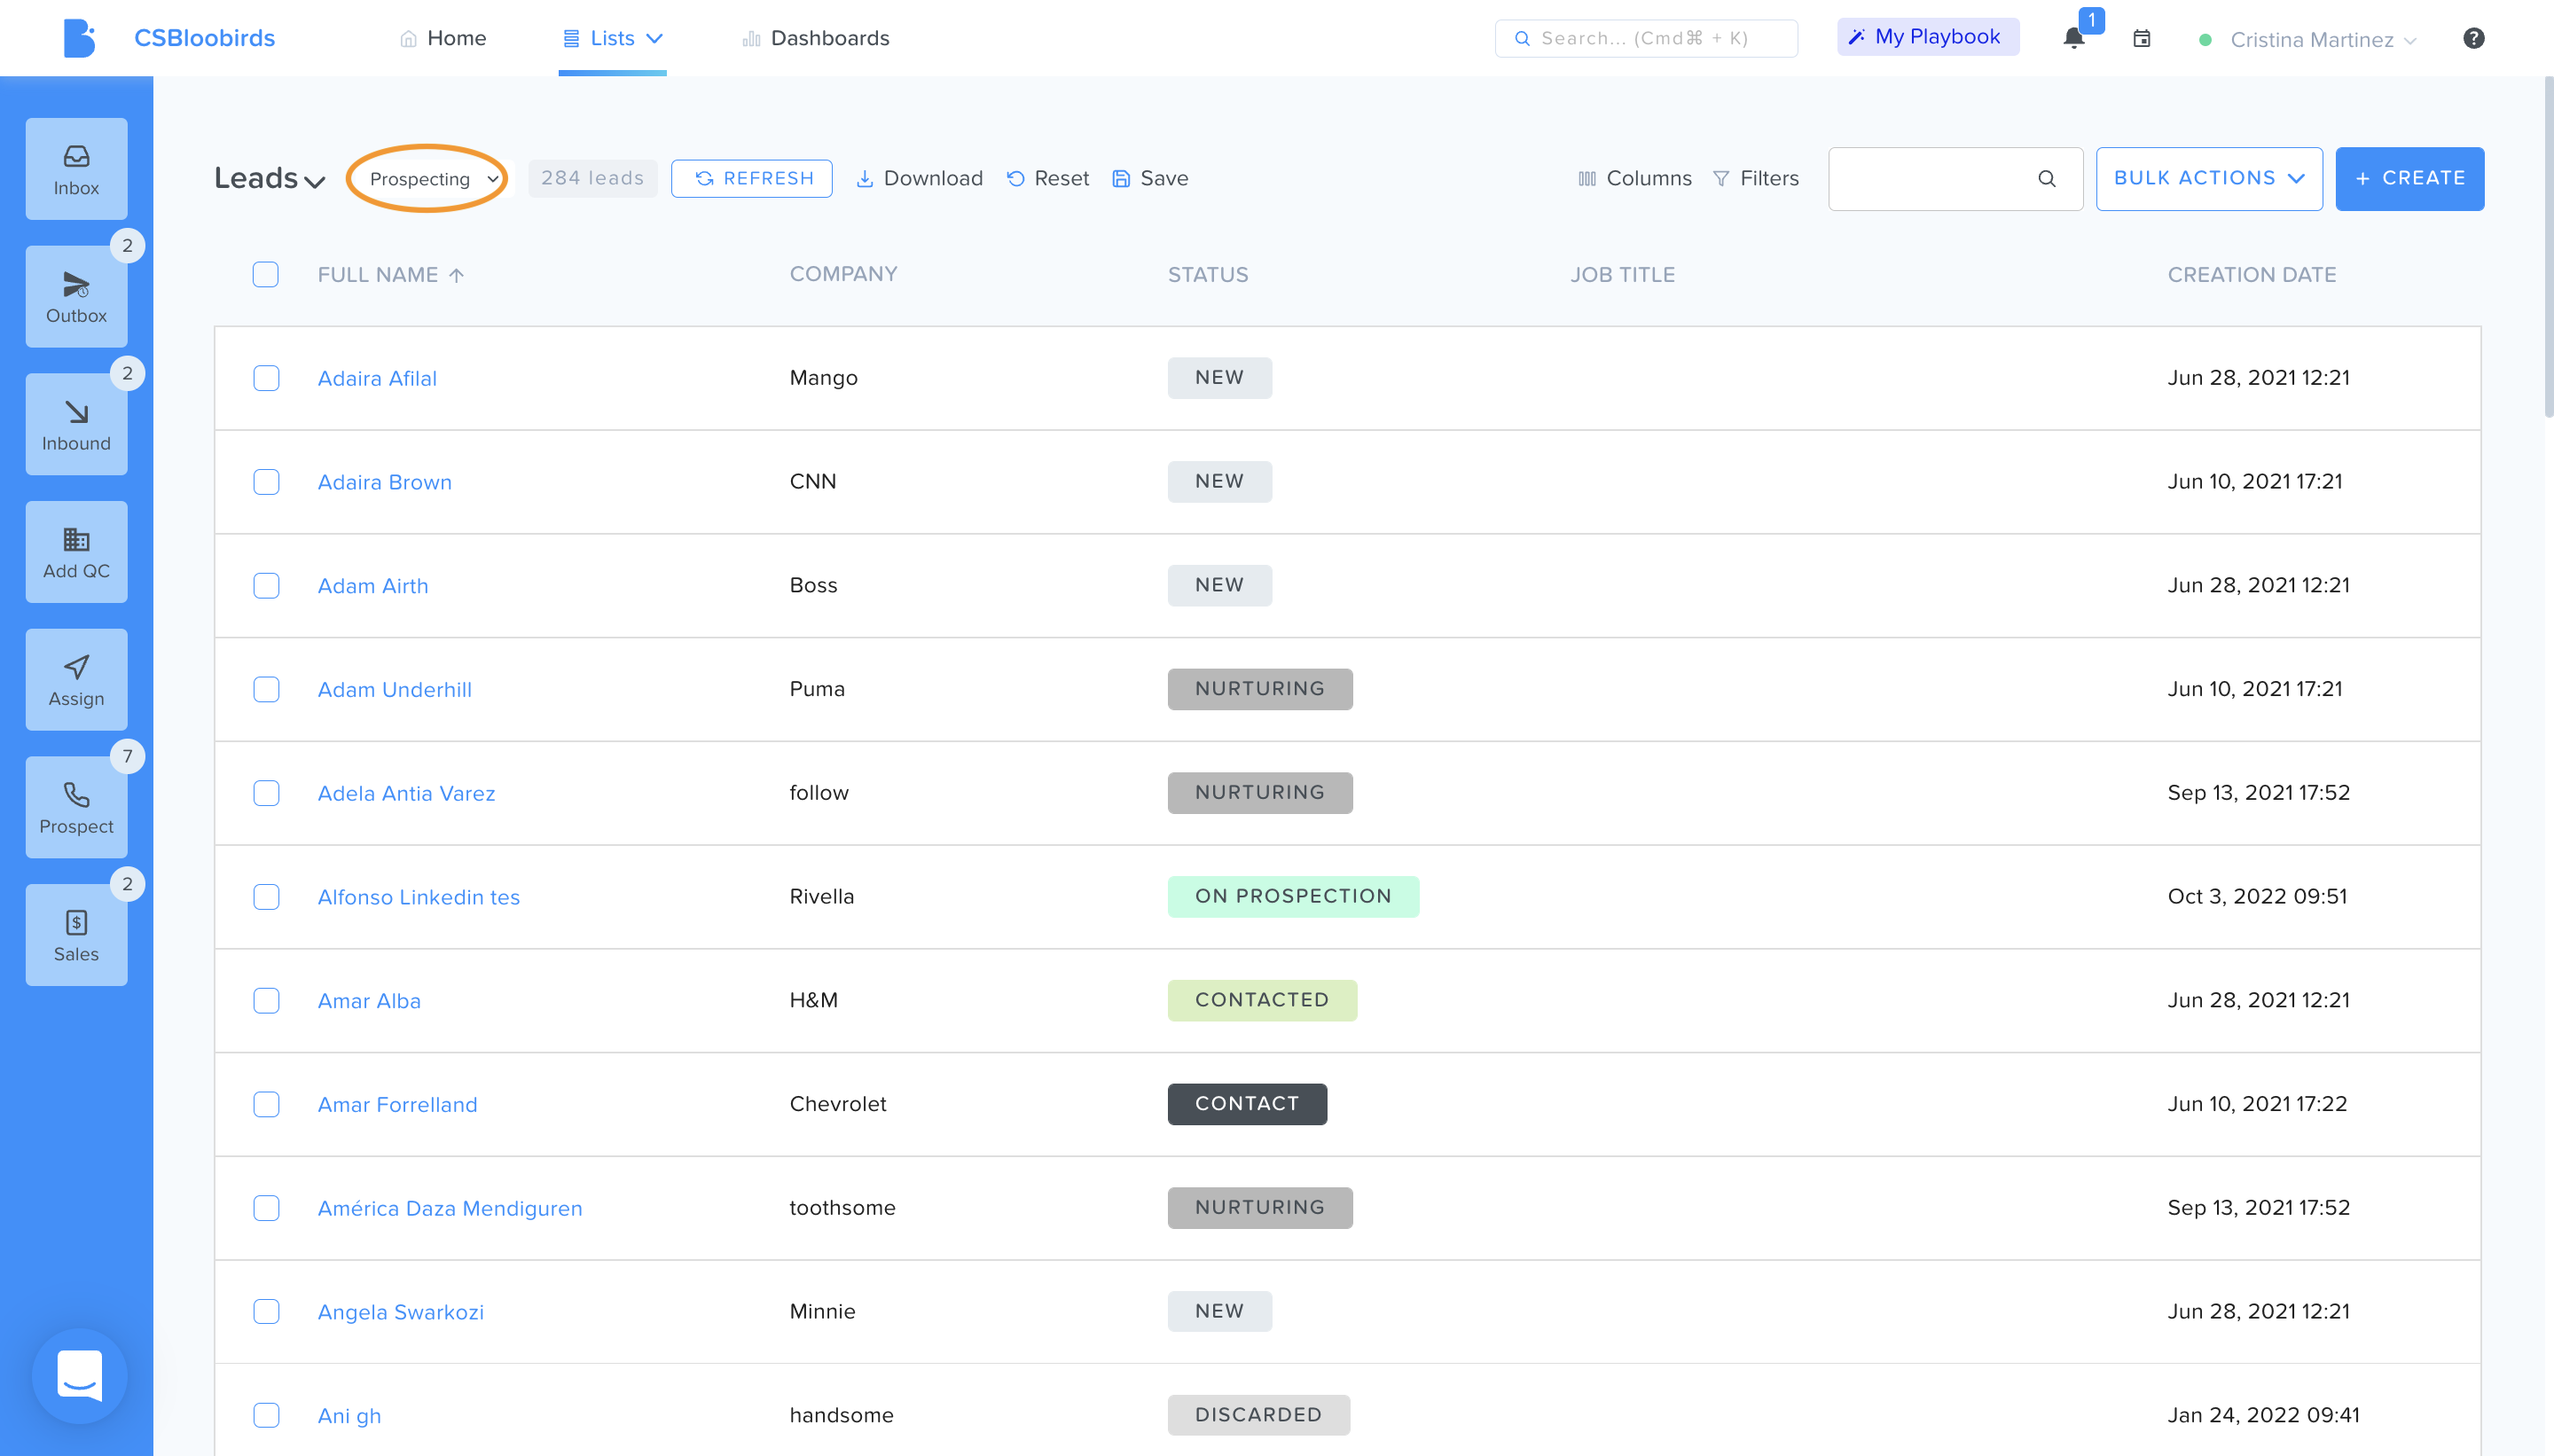2554x1456 pixels.
Task: Select the Ani gh row checkbox
Action: coord(266,1416)
